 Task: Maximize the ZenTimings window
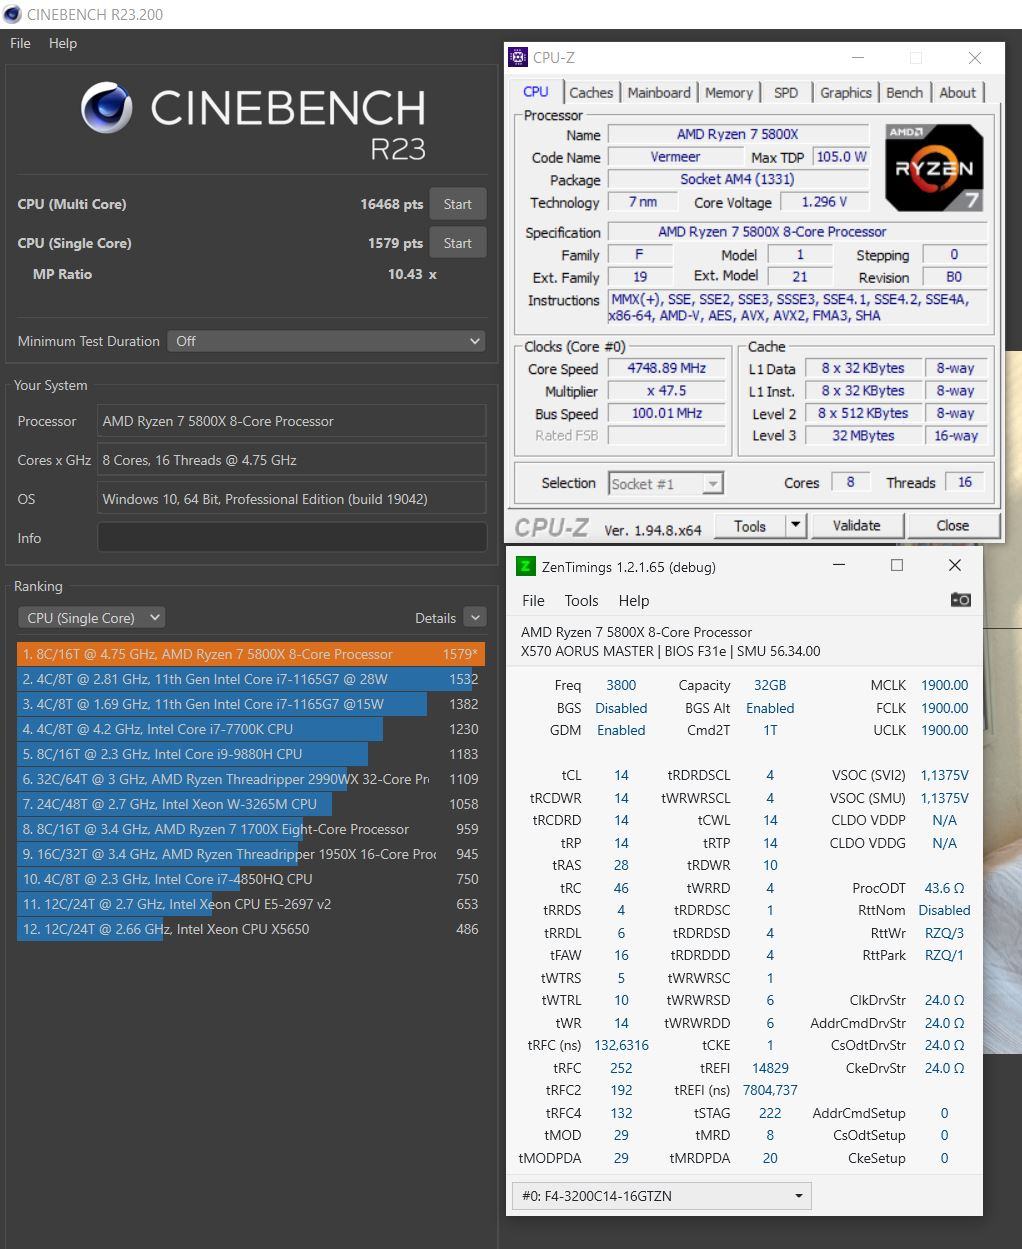tap(897, 566)
